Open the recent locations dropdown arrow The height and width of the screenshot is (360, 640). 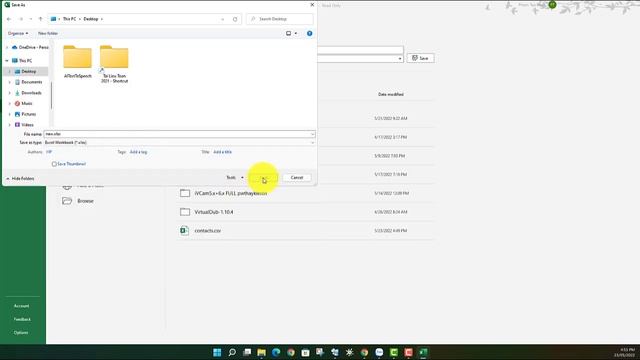(x=31, y=19)
